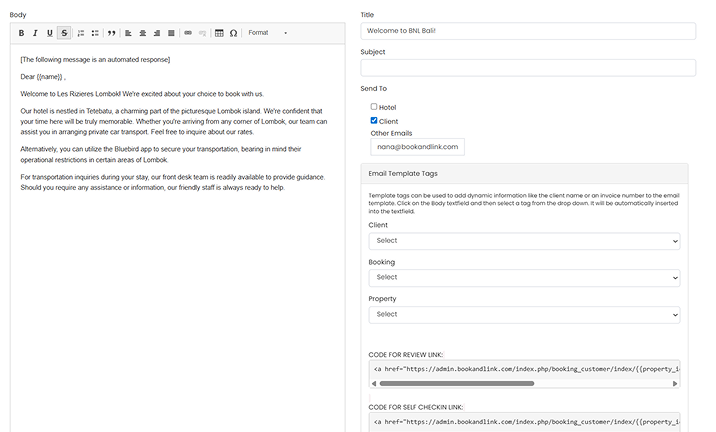Viewport: 716px width, 432px height.
Task: Click the paragraph starting "For transportation inquiries"
Action: [173, 182]
